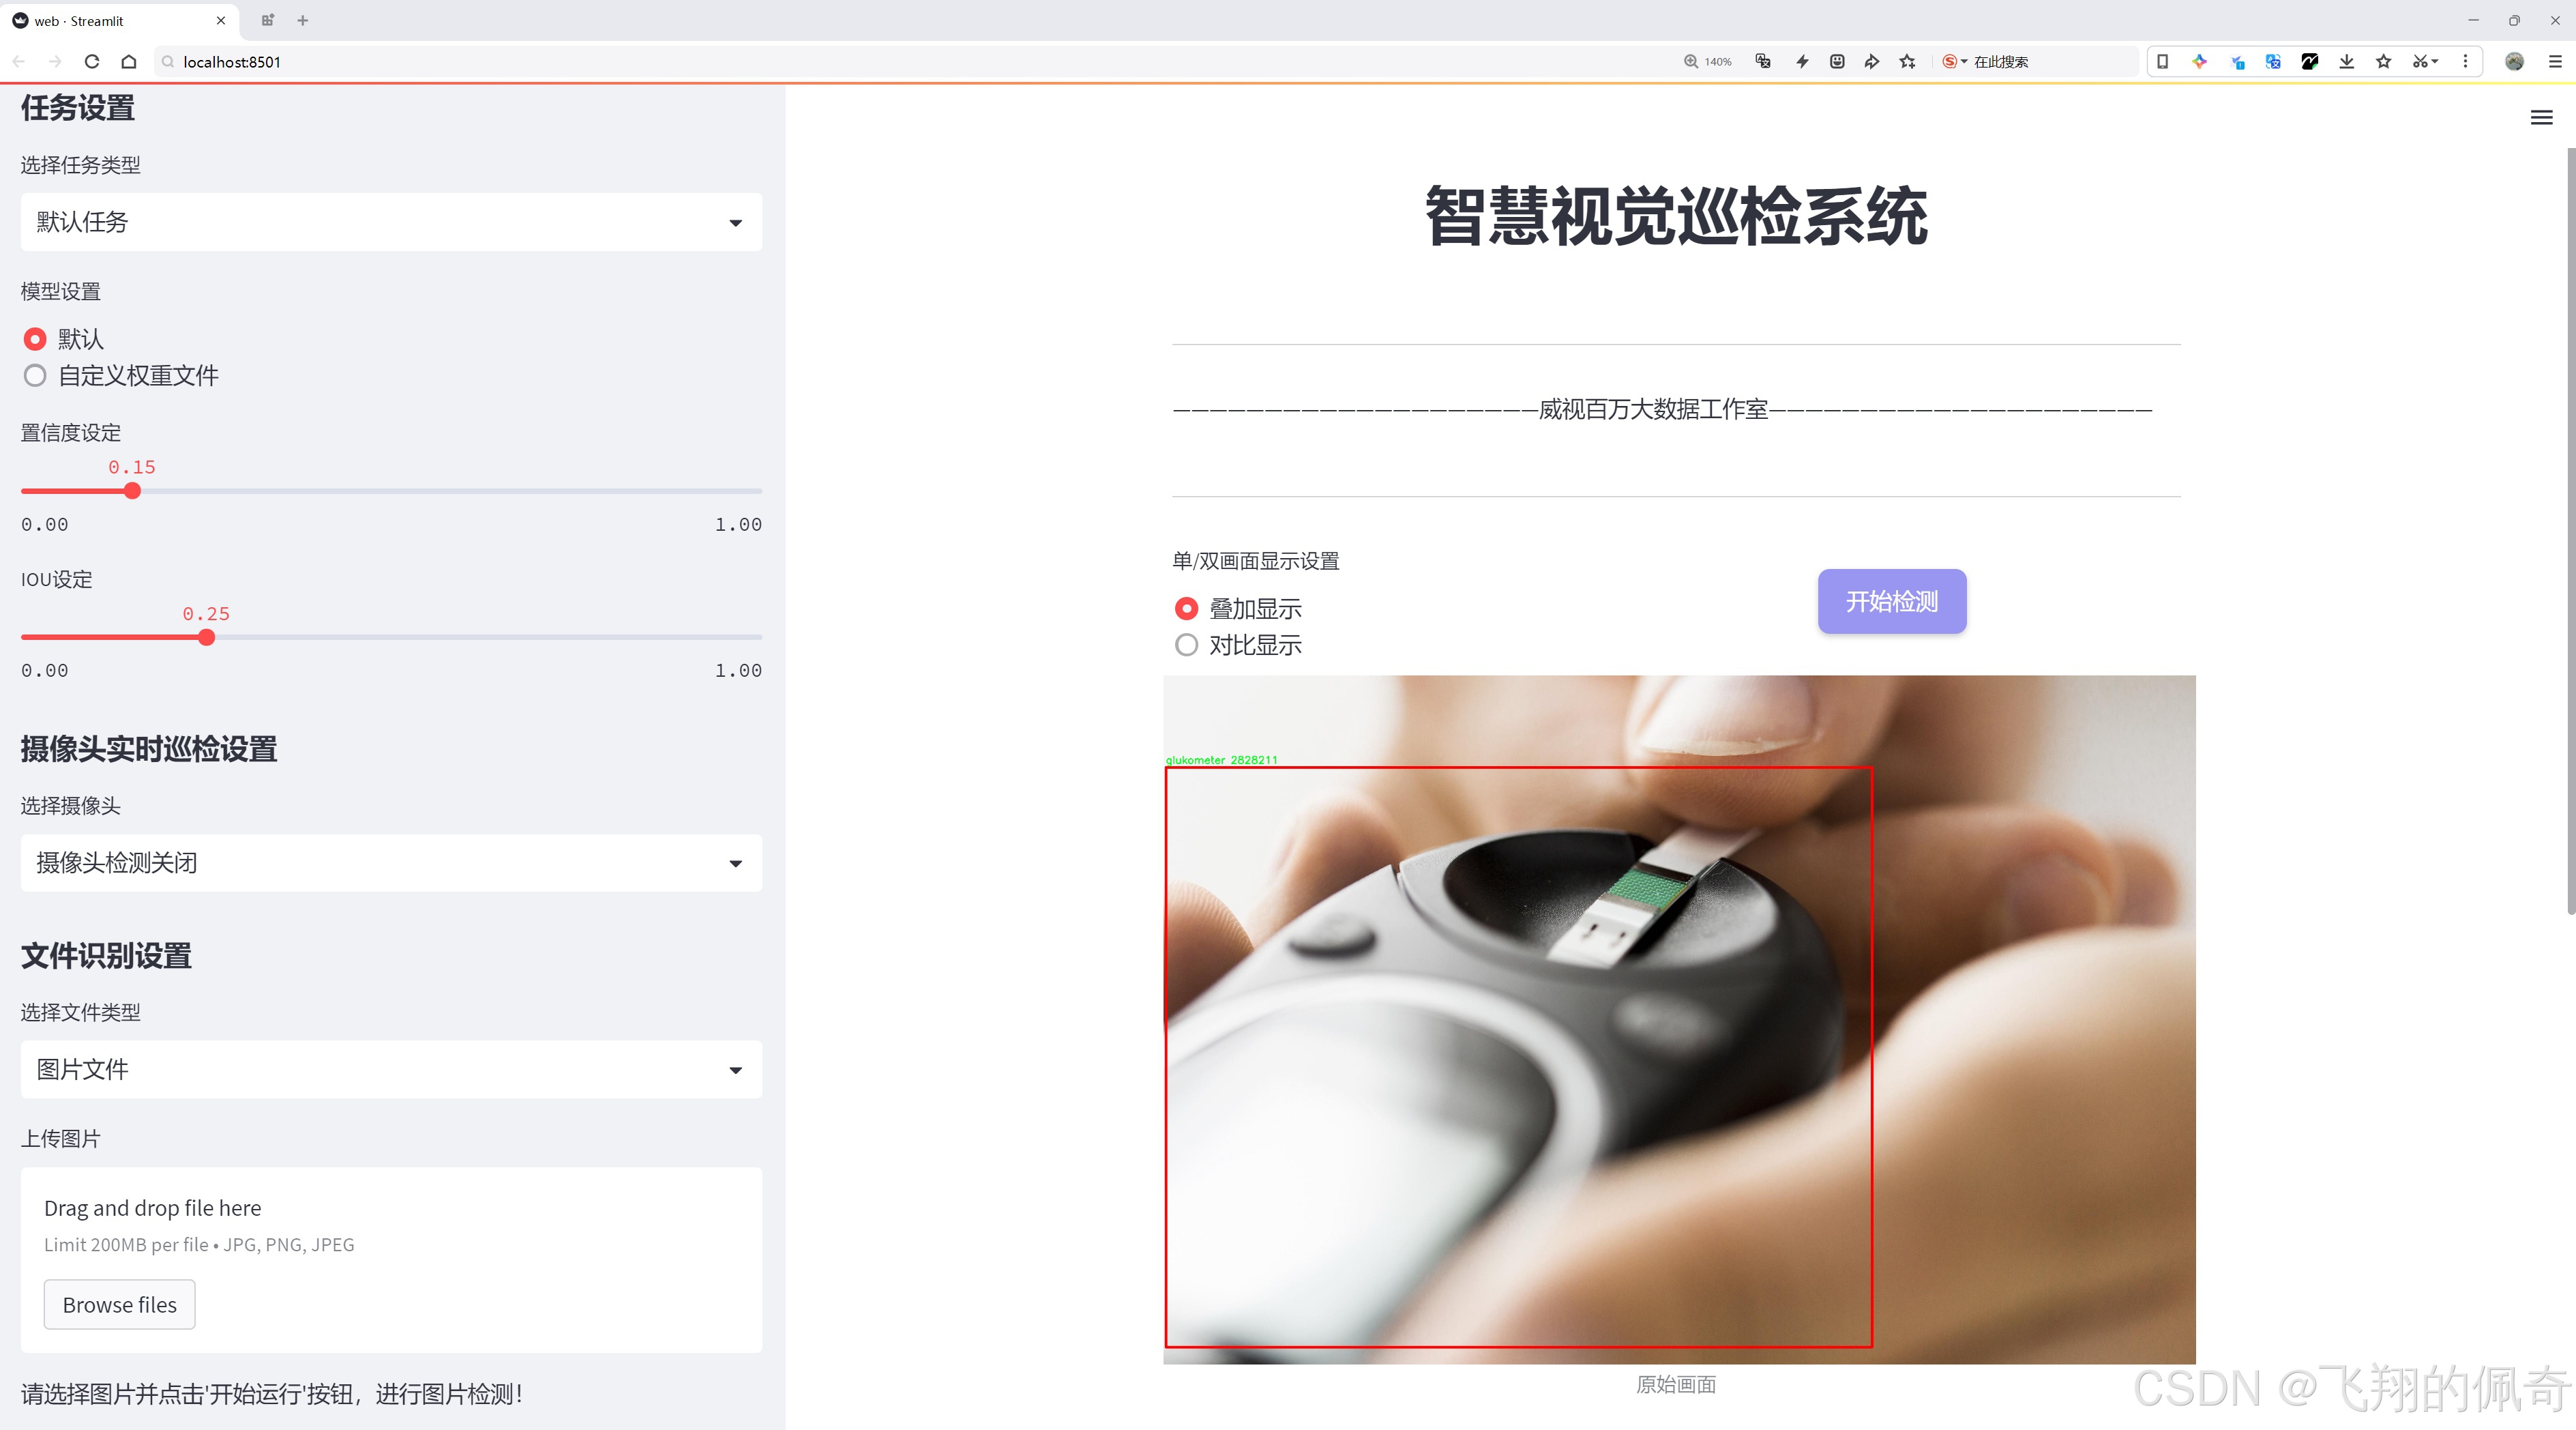Select 叠加显示 display mode
This screenshot has height=1430, width=2576.
(x=1186, y=608)
